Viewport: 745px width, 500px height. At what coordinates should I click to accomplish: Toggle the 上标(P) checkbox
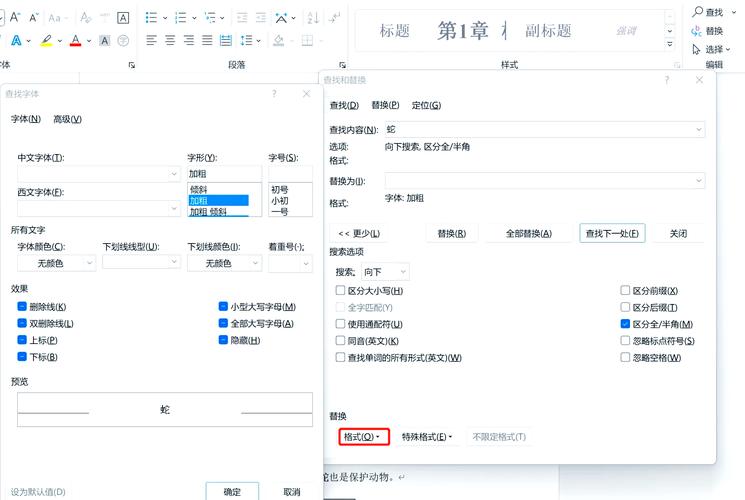pos(22,340)
